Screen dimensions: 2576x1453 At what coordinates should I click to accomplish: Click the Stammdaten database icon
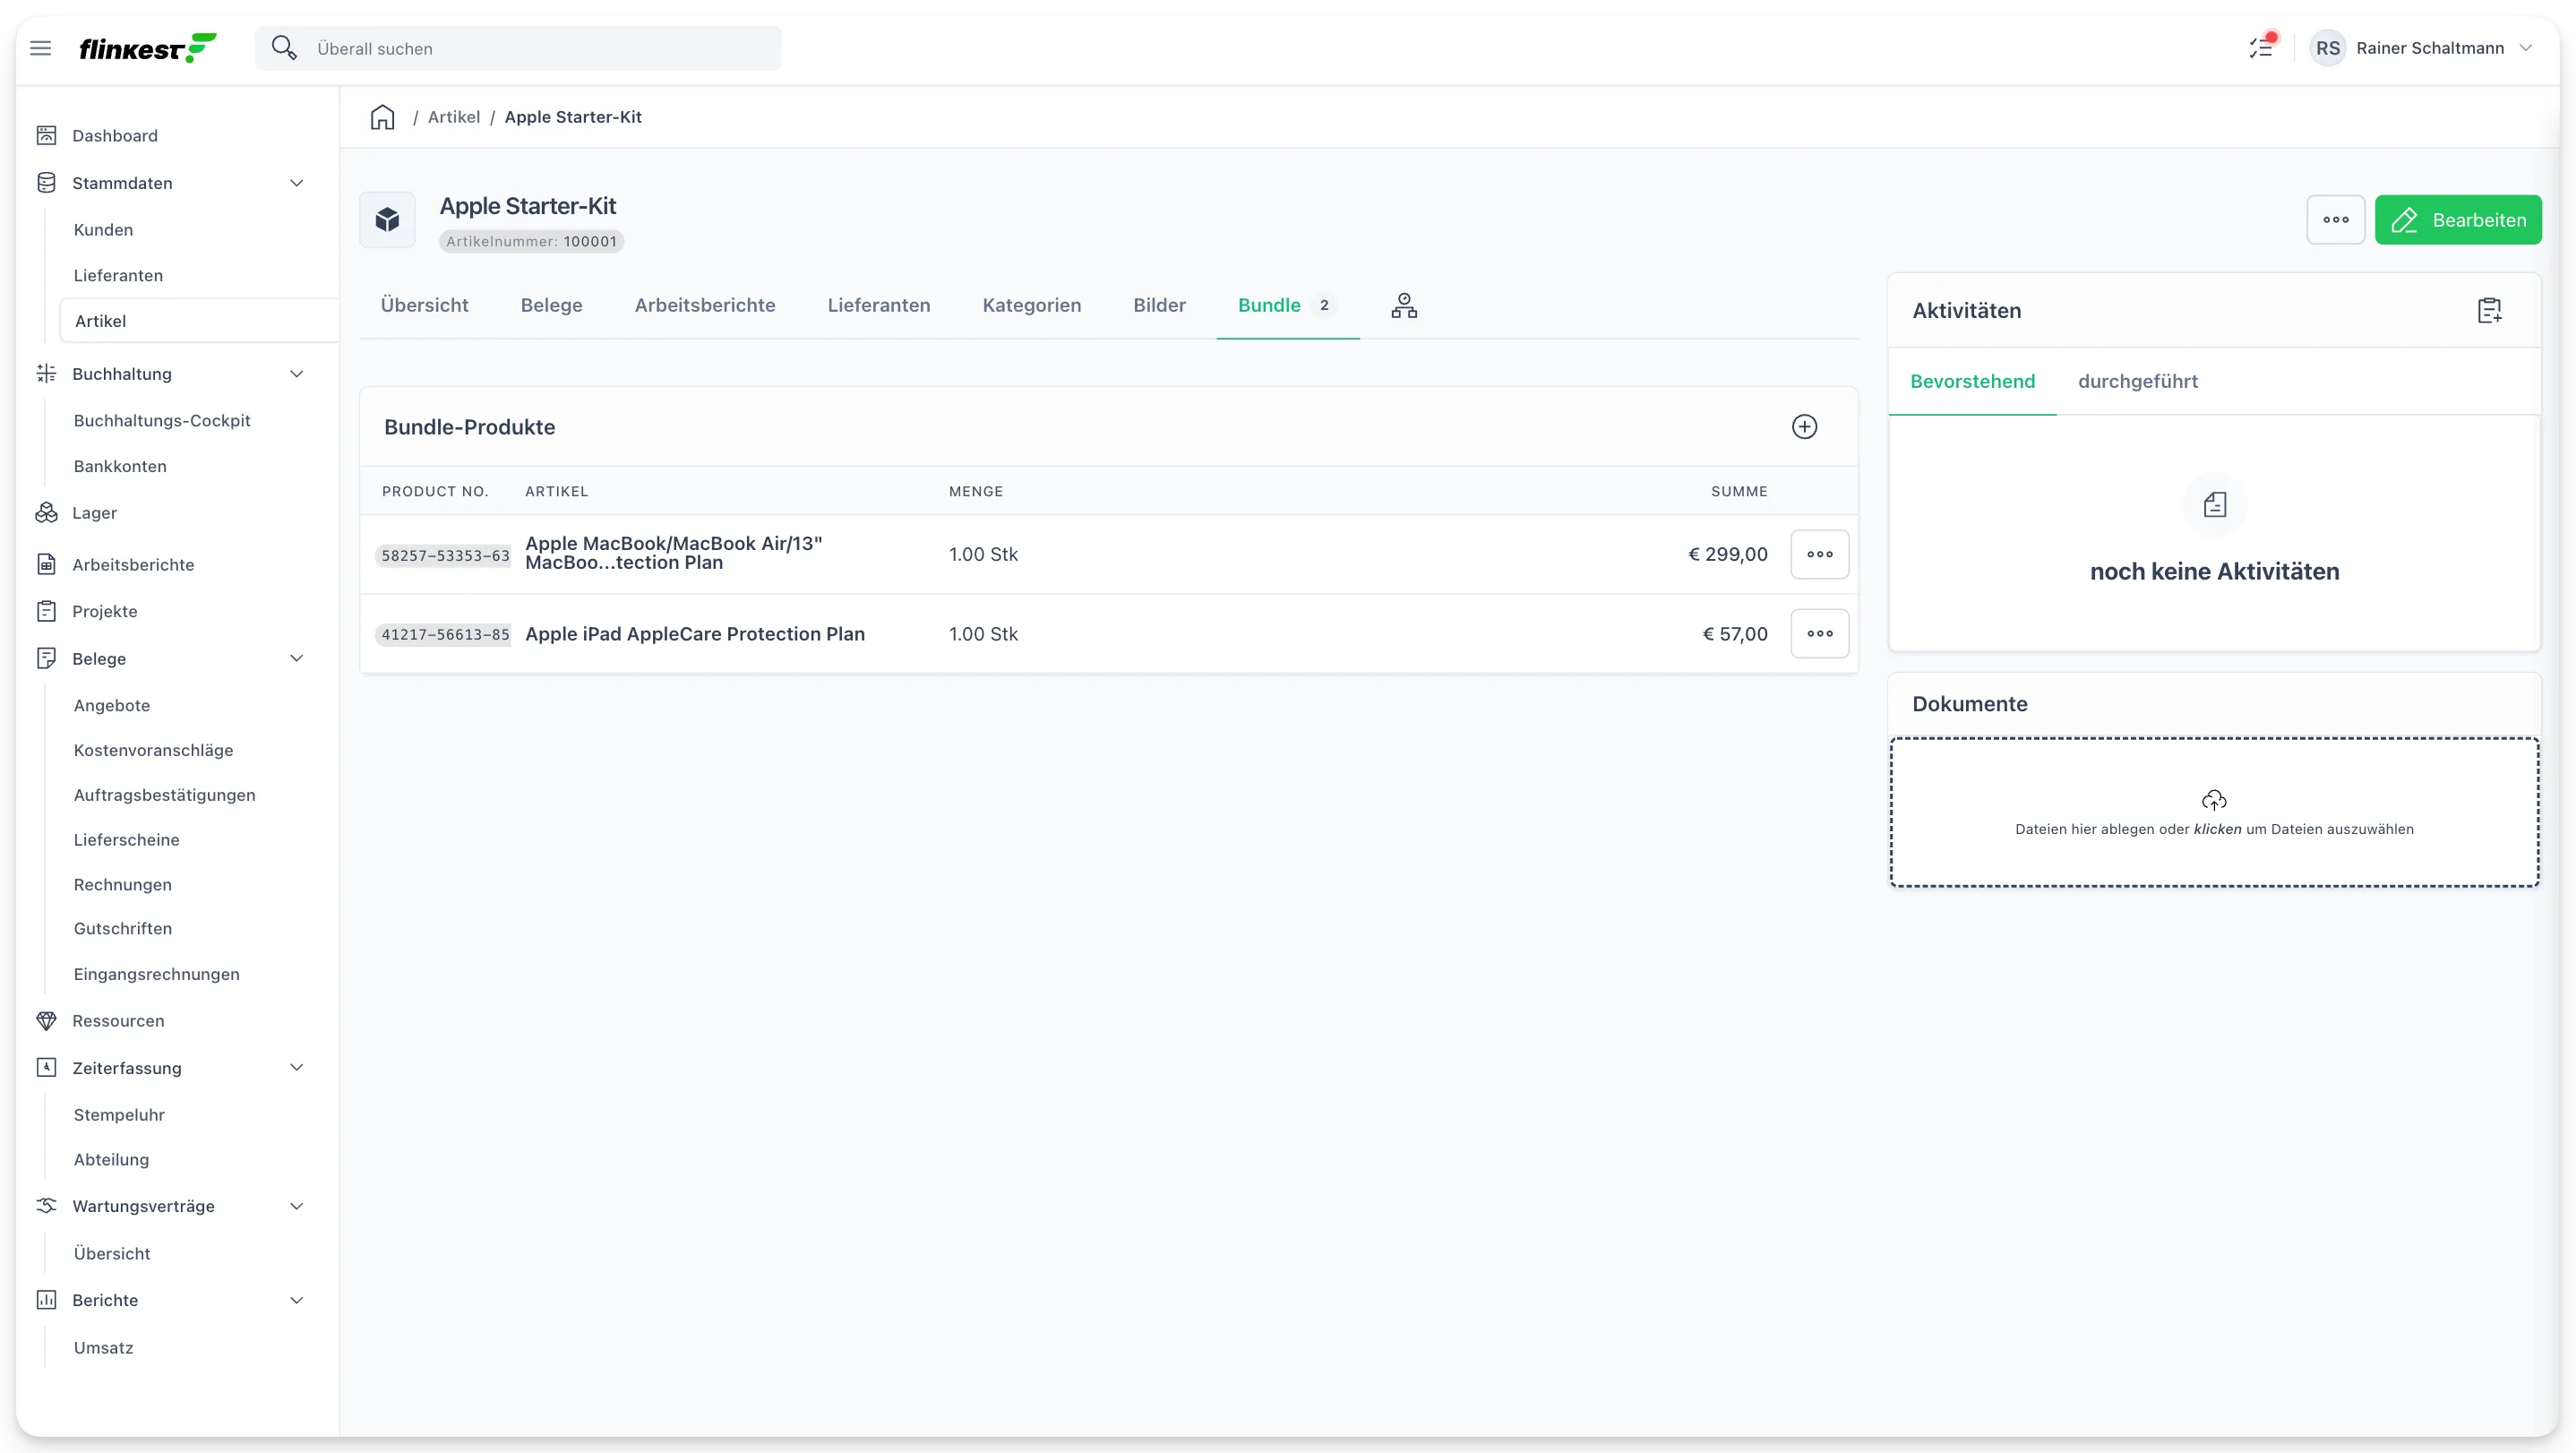coord(46,183)
